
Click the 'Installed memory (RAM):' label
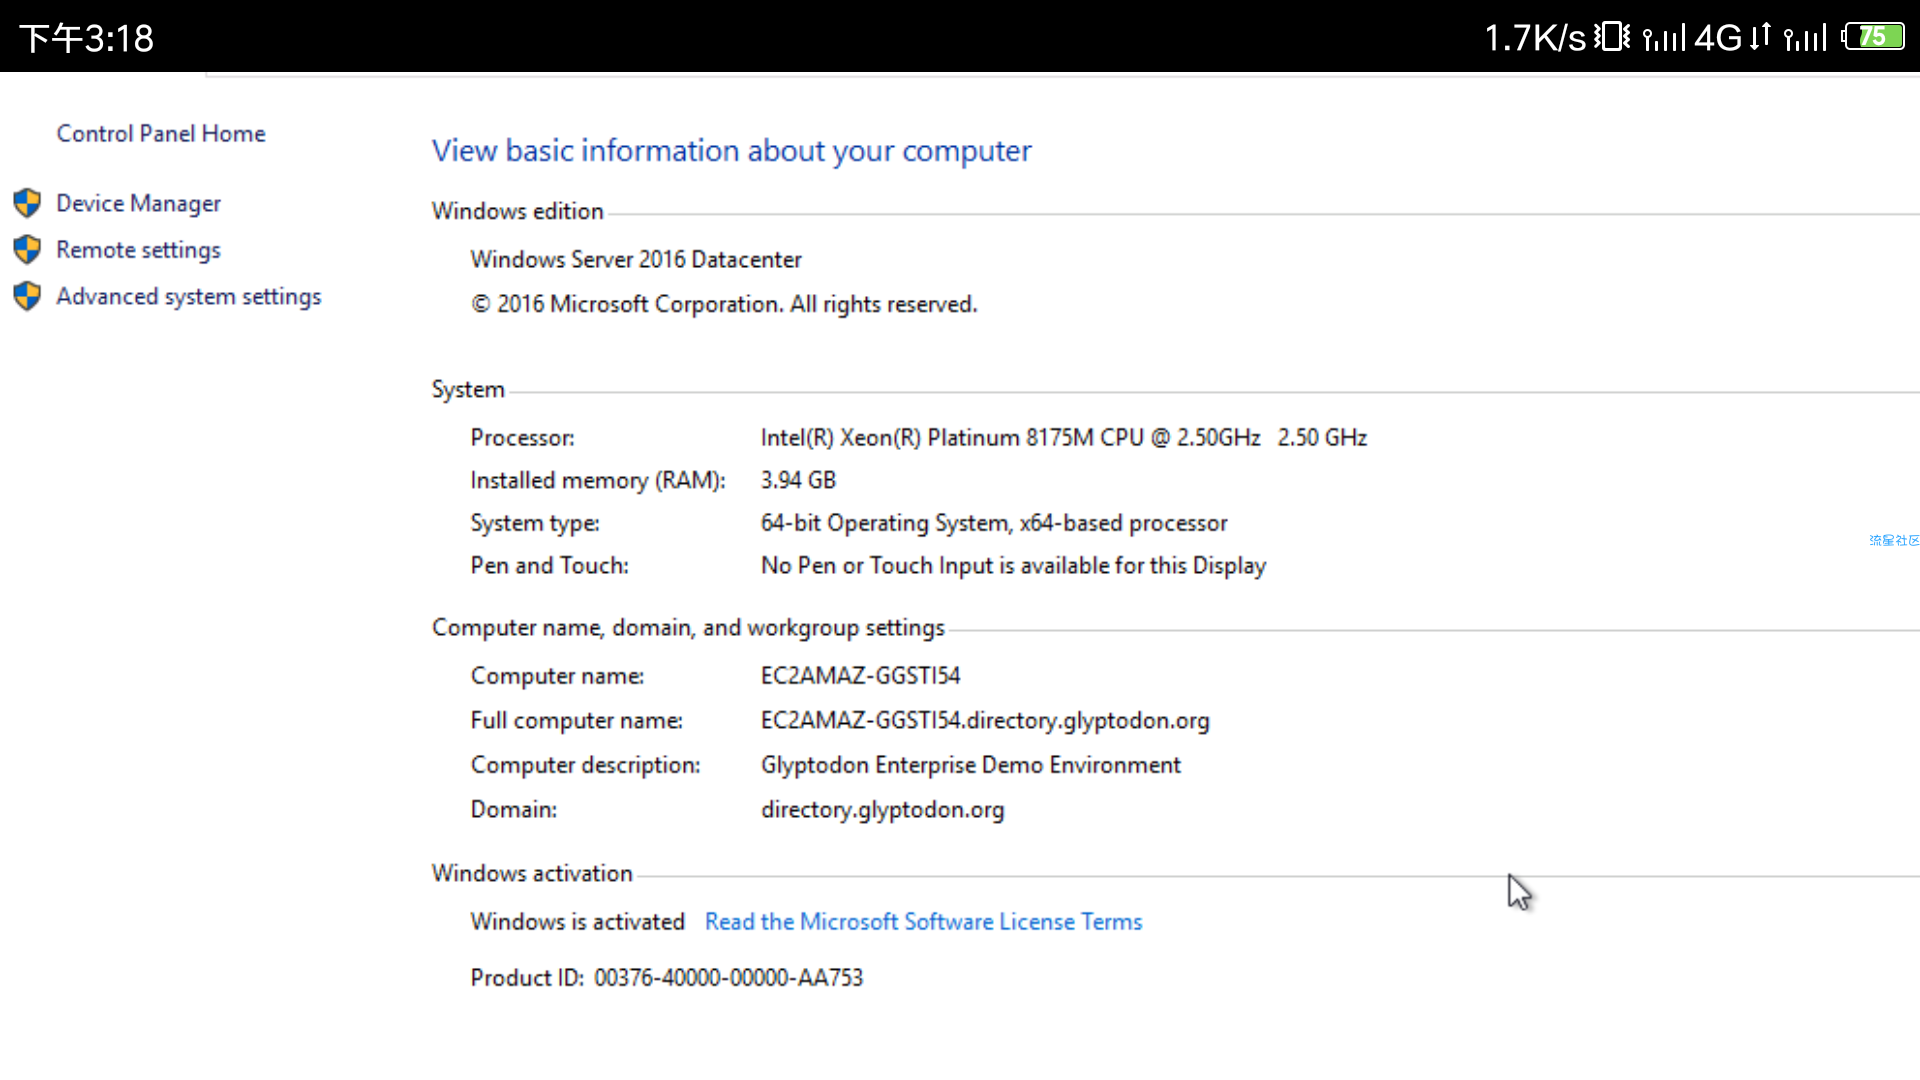598,480
